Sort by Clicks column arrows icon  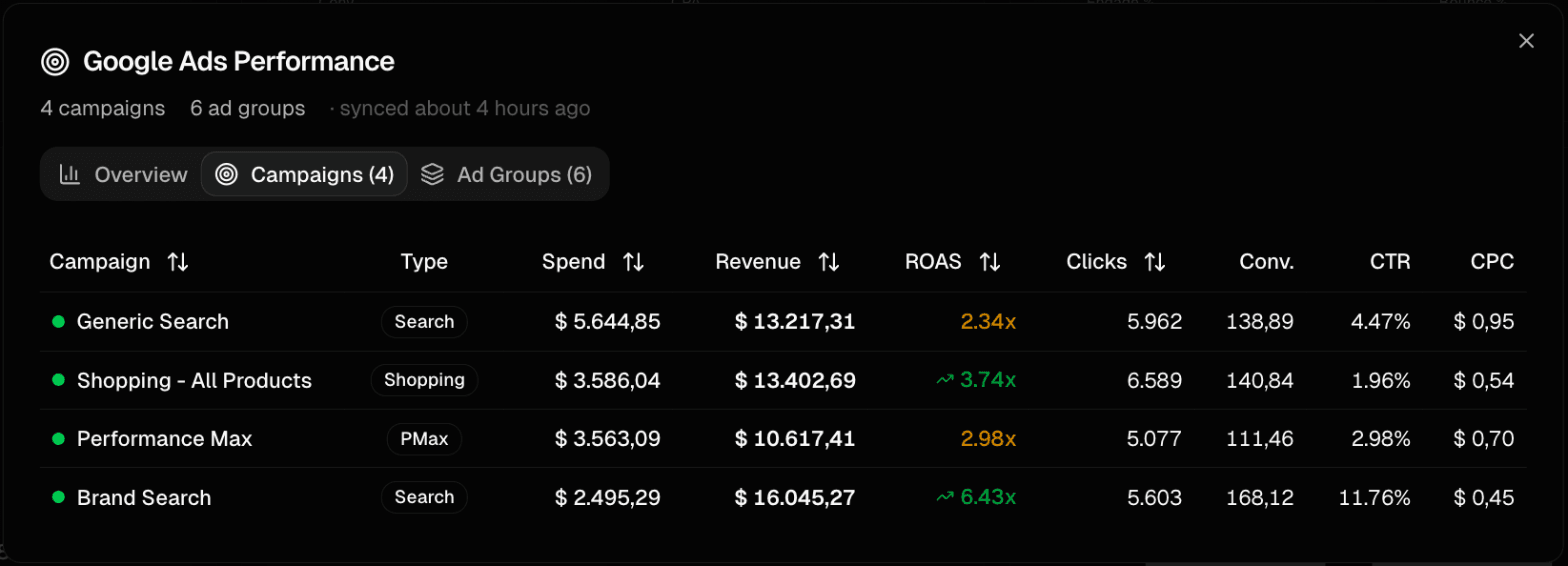tap(1155, 262)
